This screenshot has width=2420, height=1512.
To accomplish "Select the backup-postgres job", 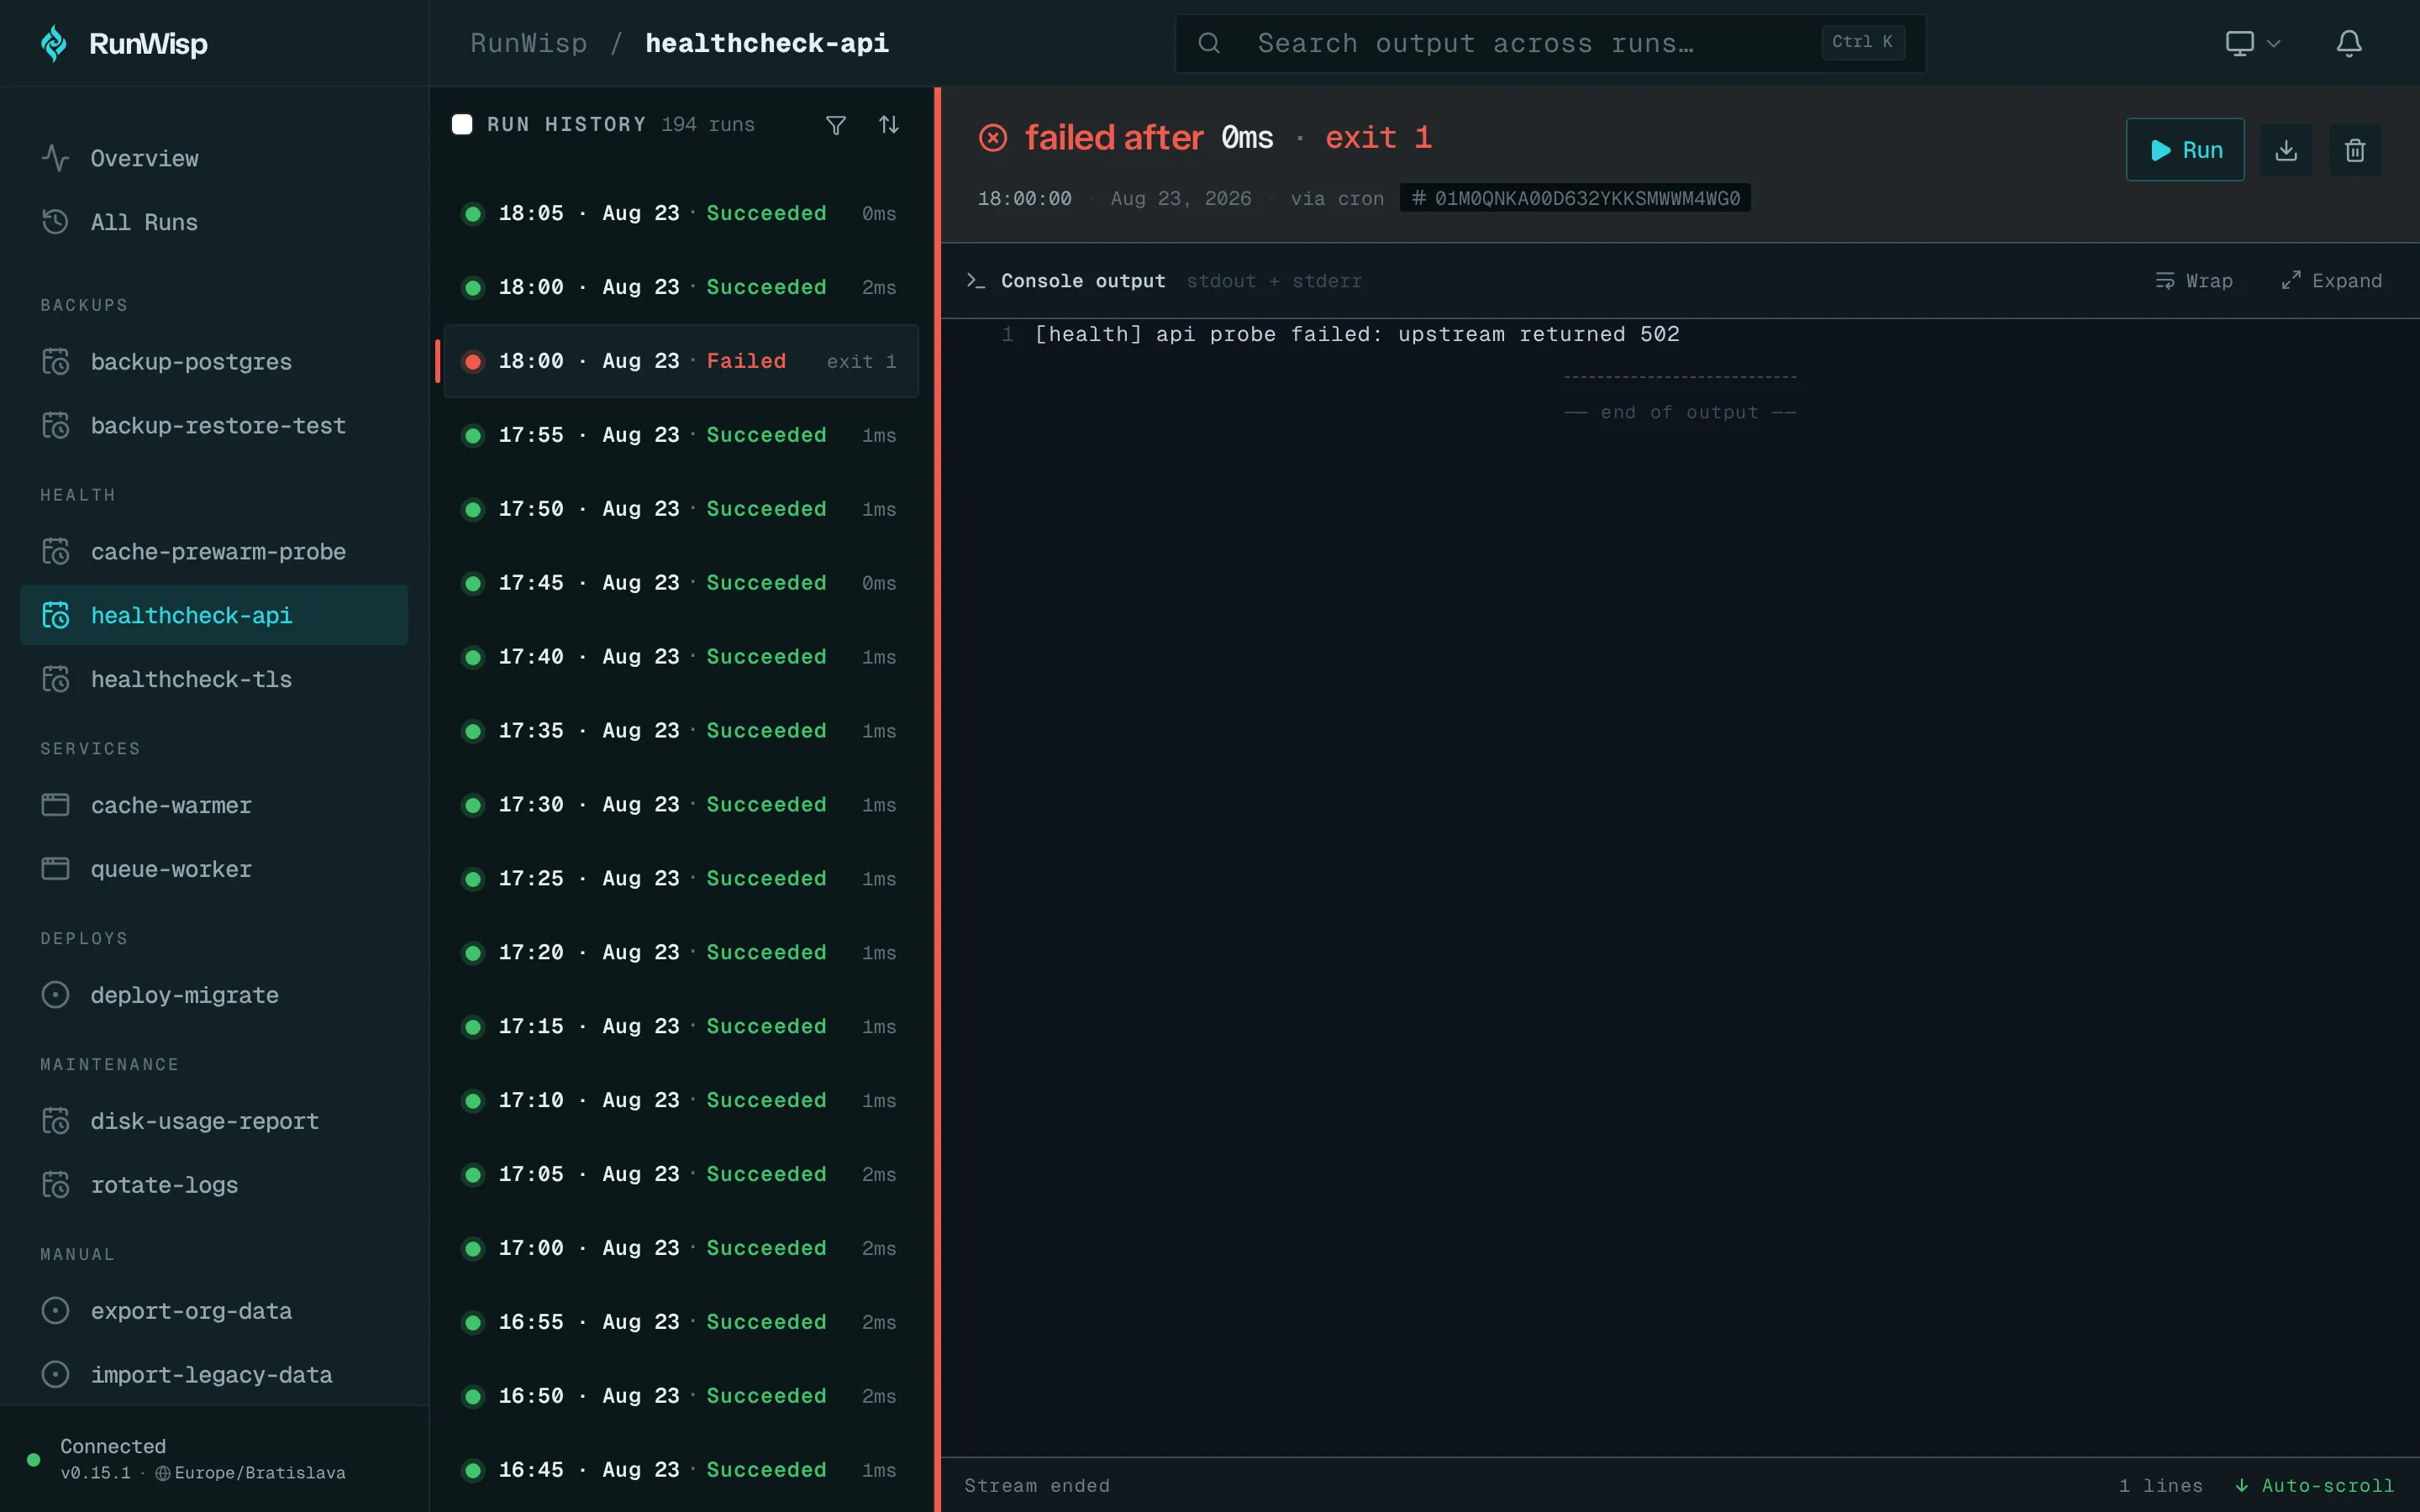I will pyautogui.click(x=214, y=361).
